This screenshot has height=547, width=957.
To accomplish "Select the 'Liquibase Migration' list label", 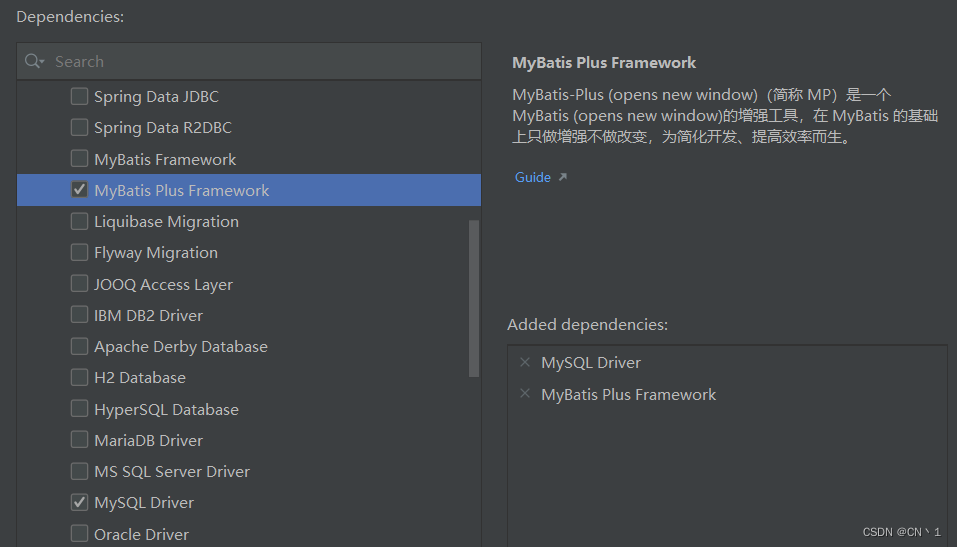I will pyautogui.click(x=166, y=222).
